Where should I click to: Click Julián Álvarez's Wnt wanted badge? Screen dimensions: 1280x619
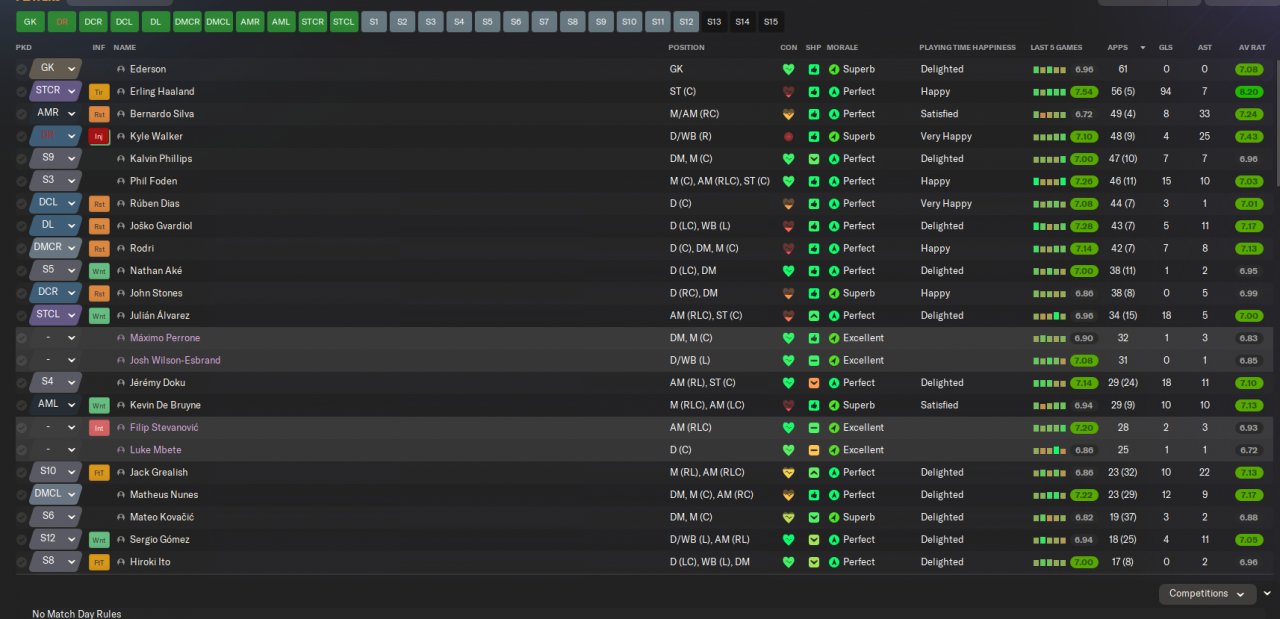(99, 316)
